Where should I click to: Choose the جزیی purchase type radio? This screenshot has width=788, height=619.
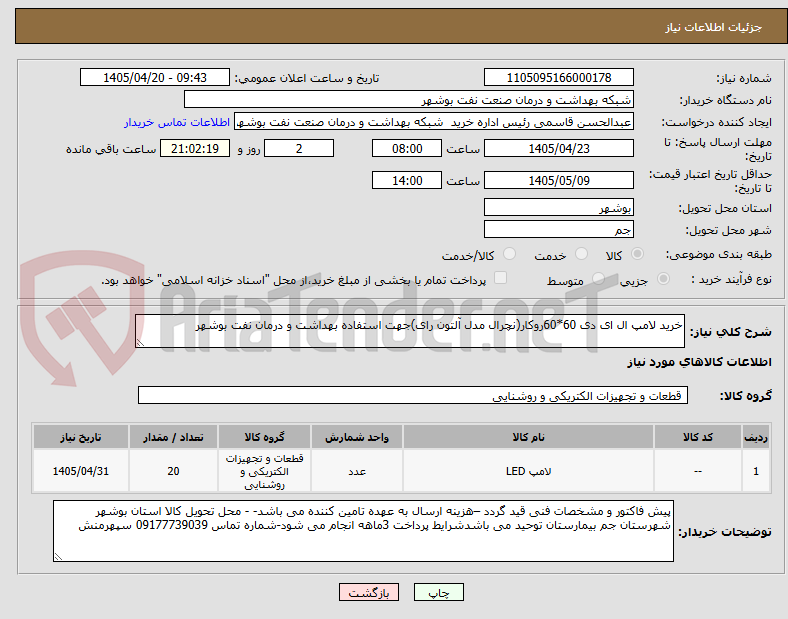(663, 279)
